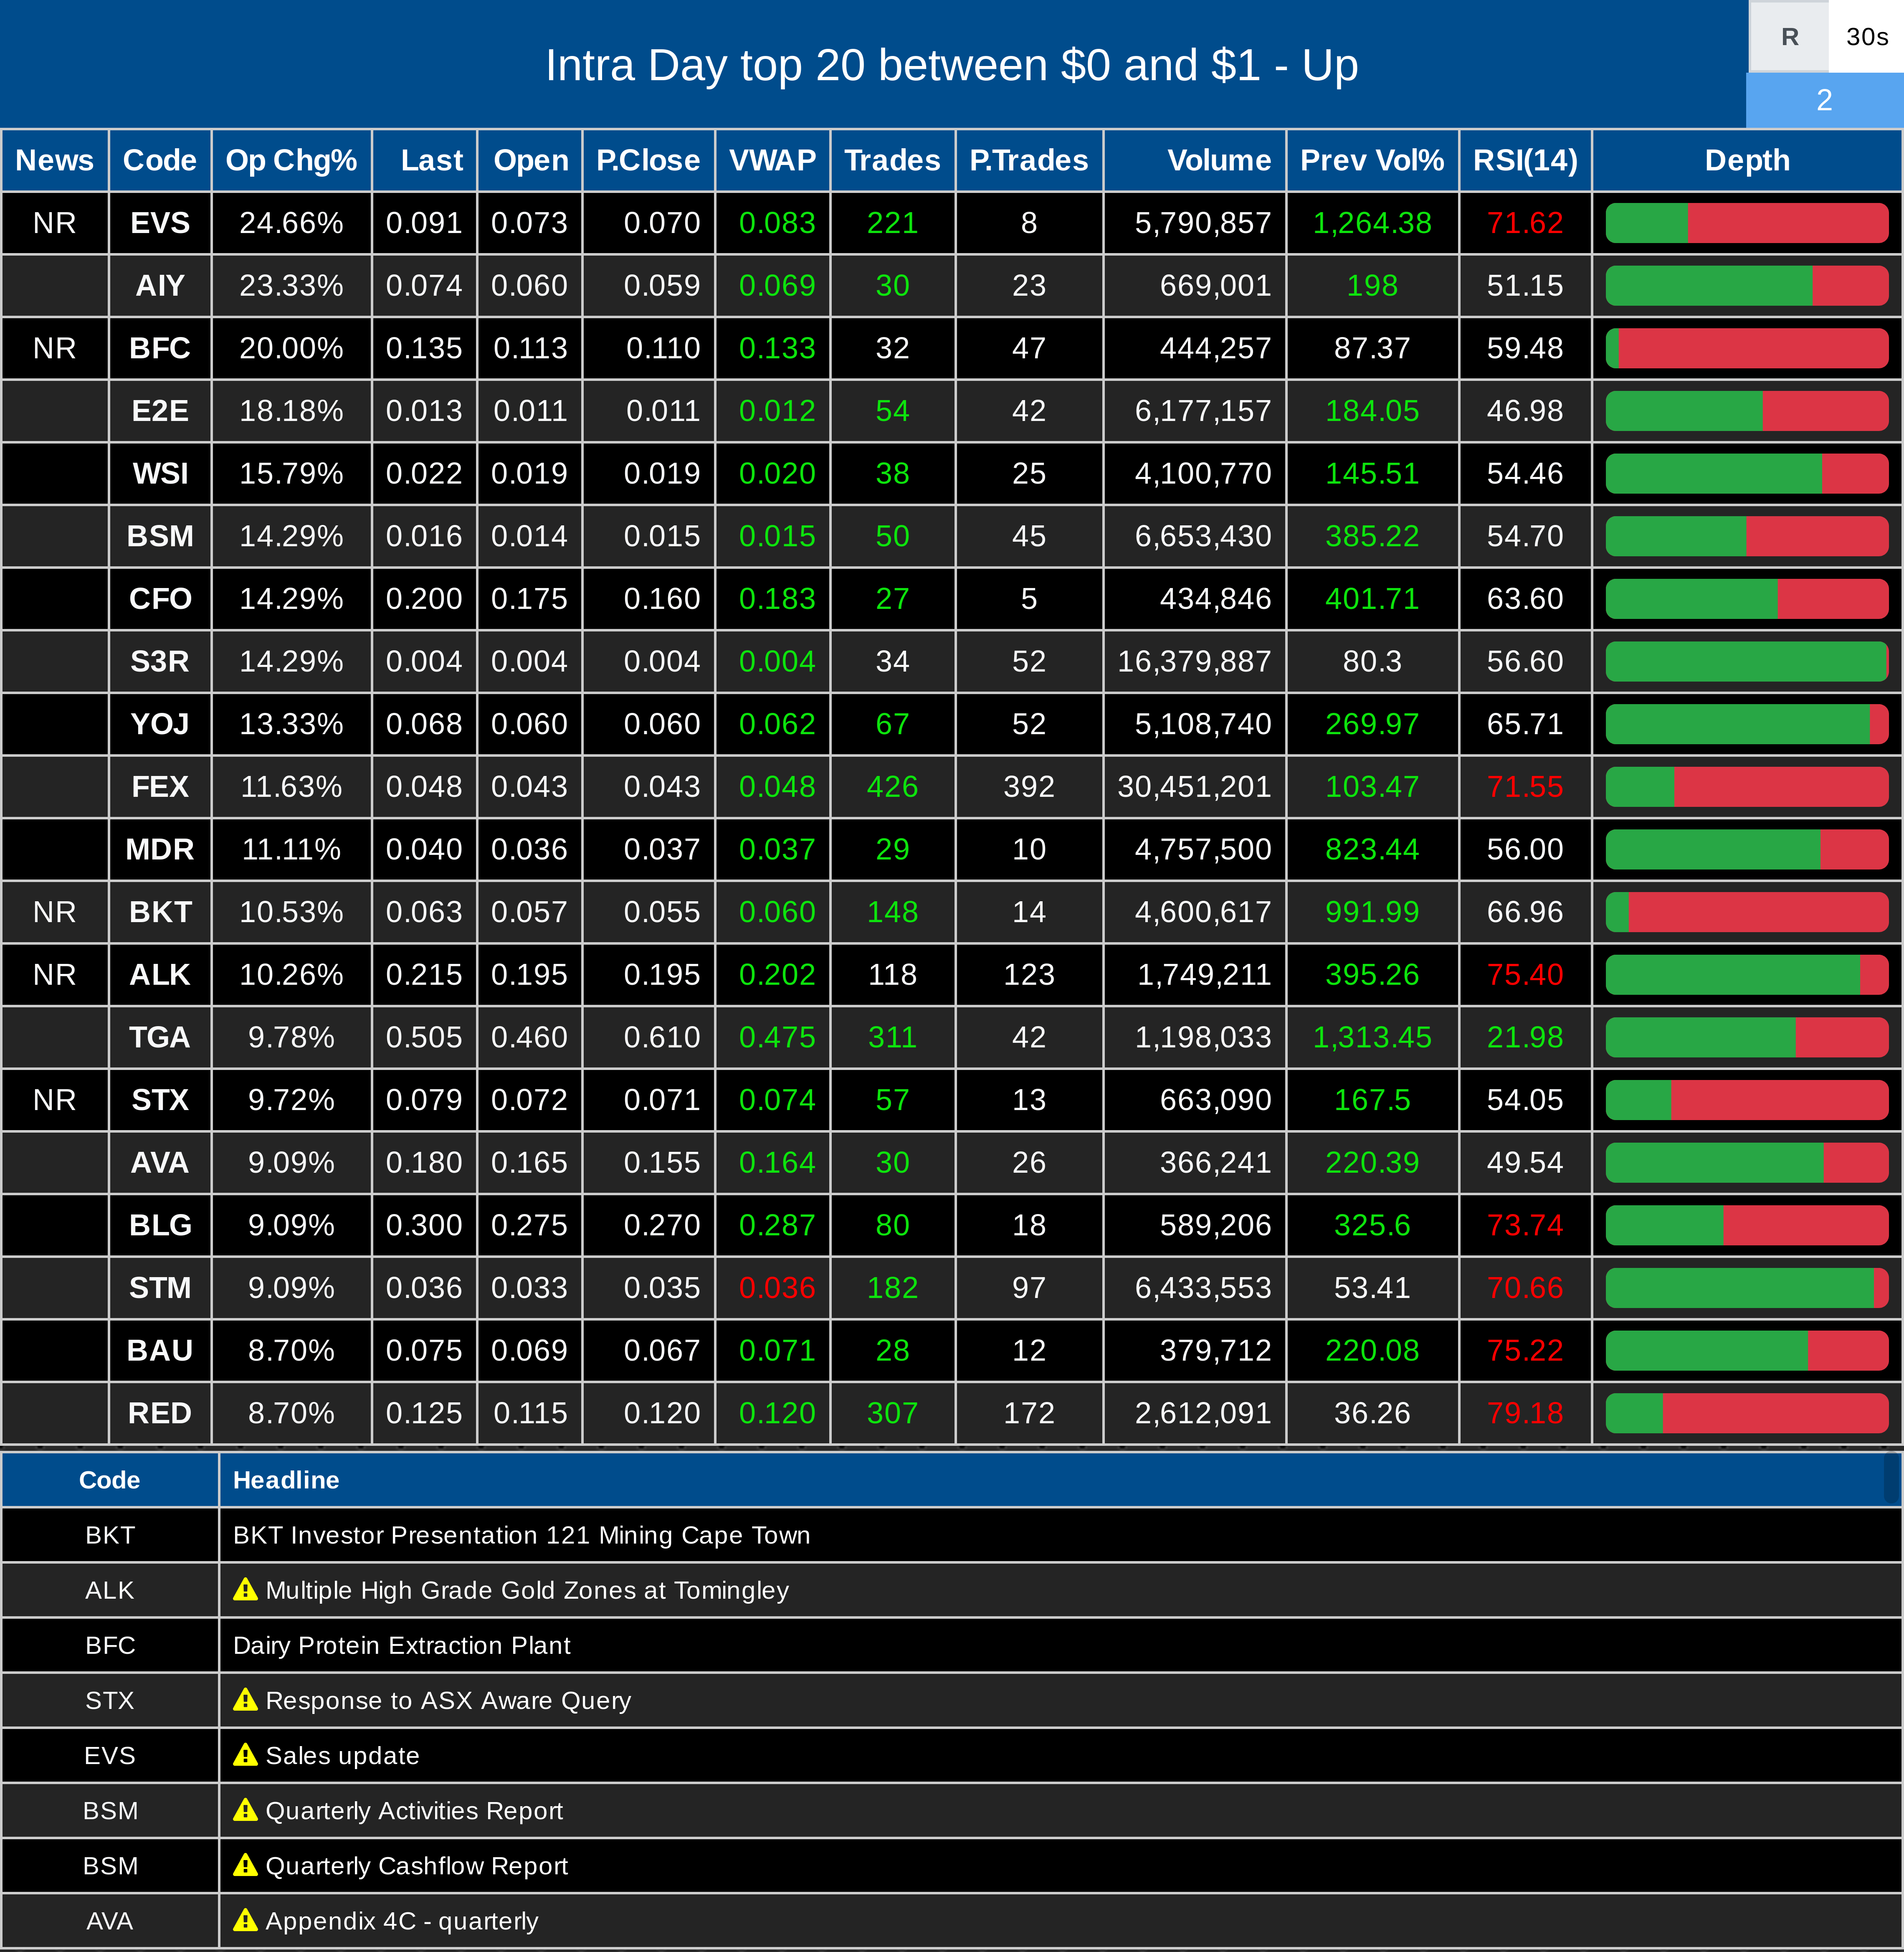Open BKT Investor Presentation headline
This screenshot has width=1904, height=1952.
click(521, 1535)
